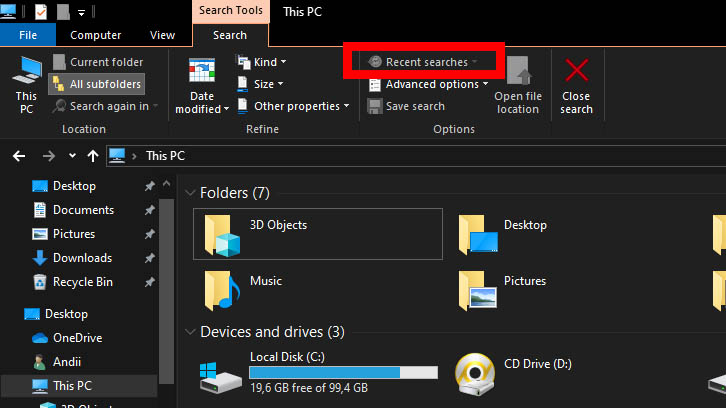The height and width of the screenshot is (408, 726).
Task: Open the Andii user folder
Action: click(67, 362)
